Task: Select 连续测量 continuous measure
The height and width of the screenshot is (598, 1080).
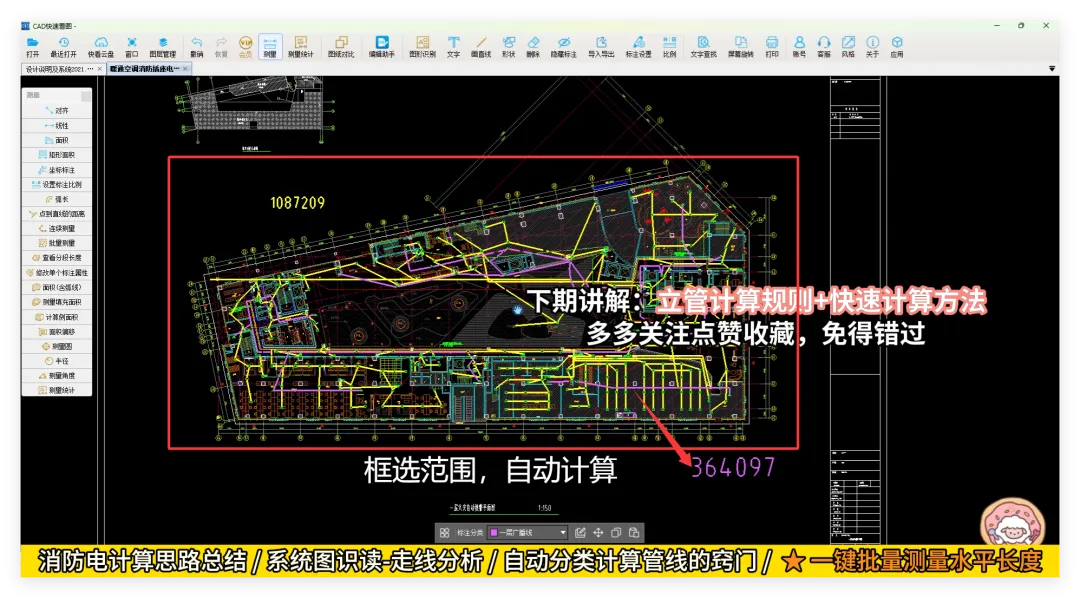Action: click(56, 229)
